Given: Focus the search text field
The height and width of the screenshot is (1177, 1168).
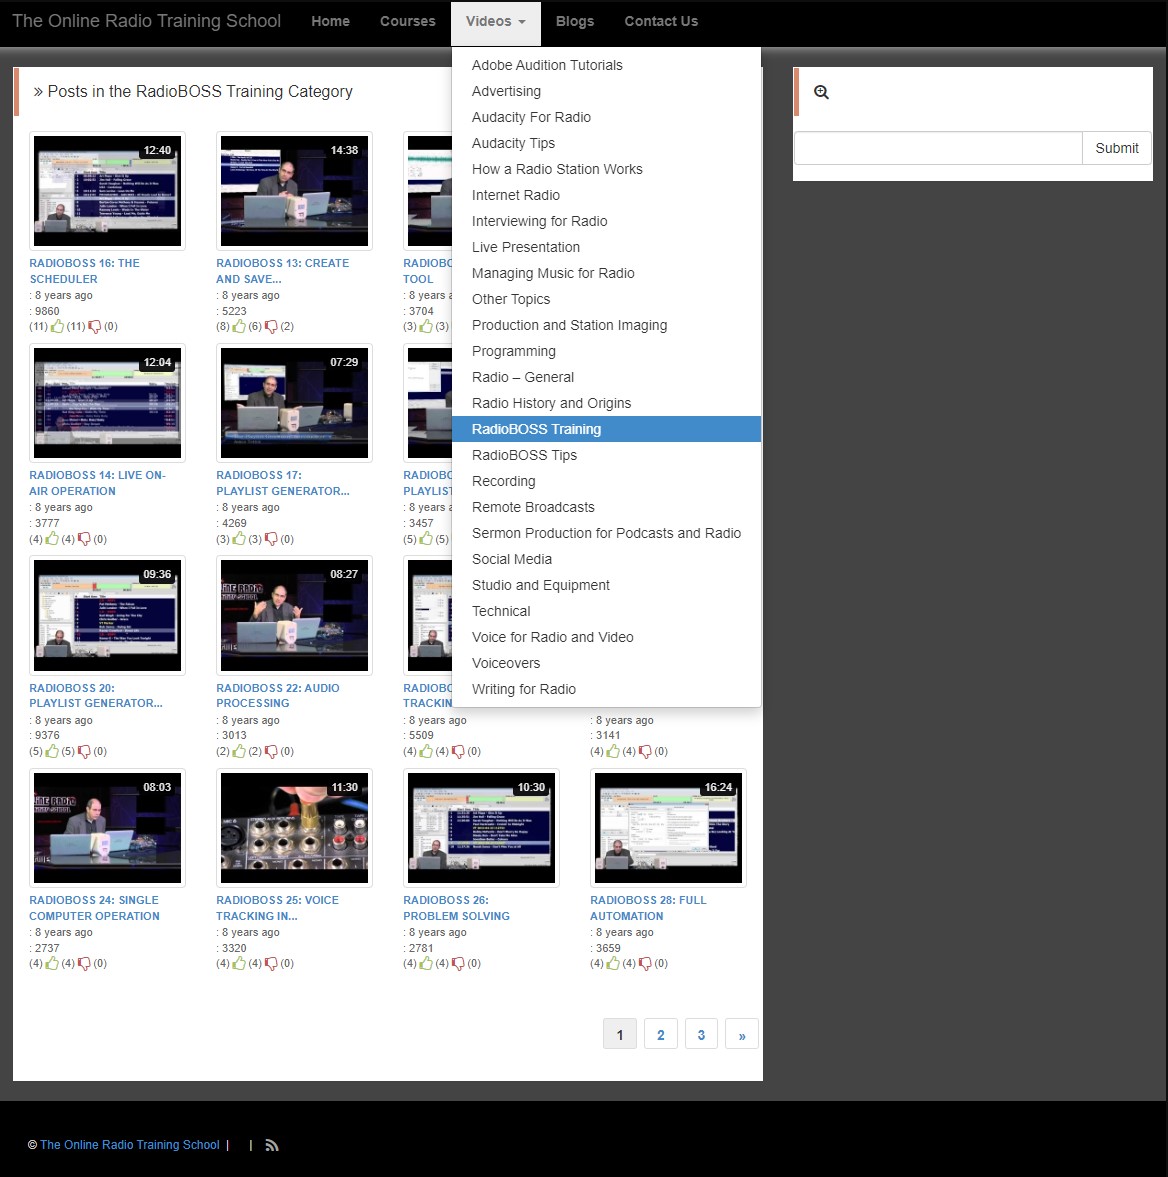Looking at the screenshot, I should (x=938, y=149).
